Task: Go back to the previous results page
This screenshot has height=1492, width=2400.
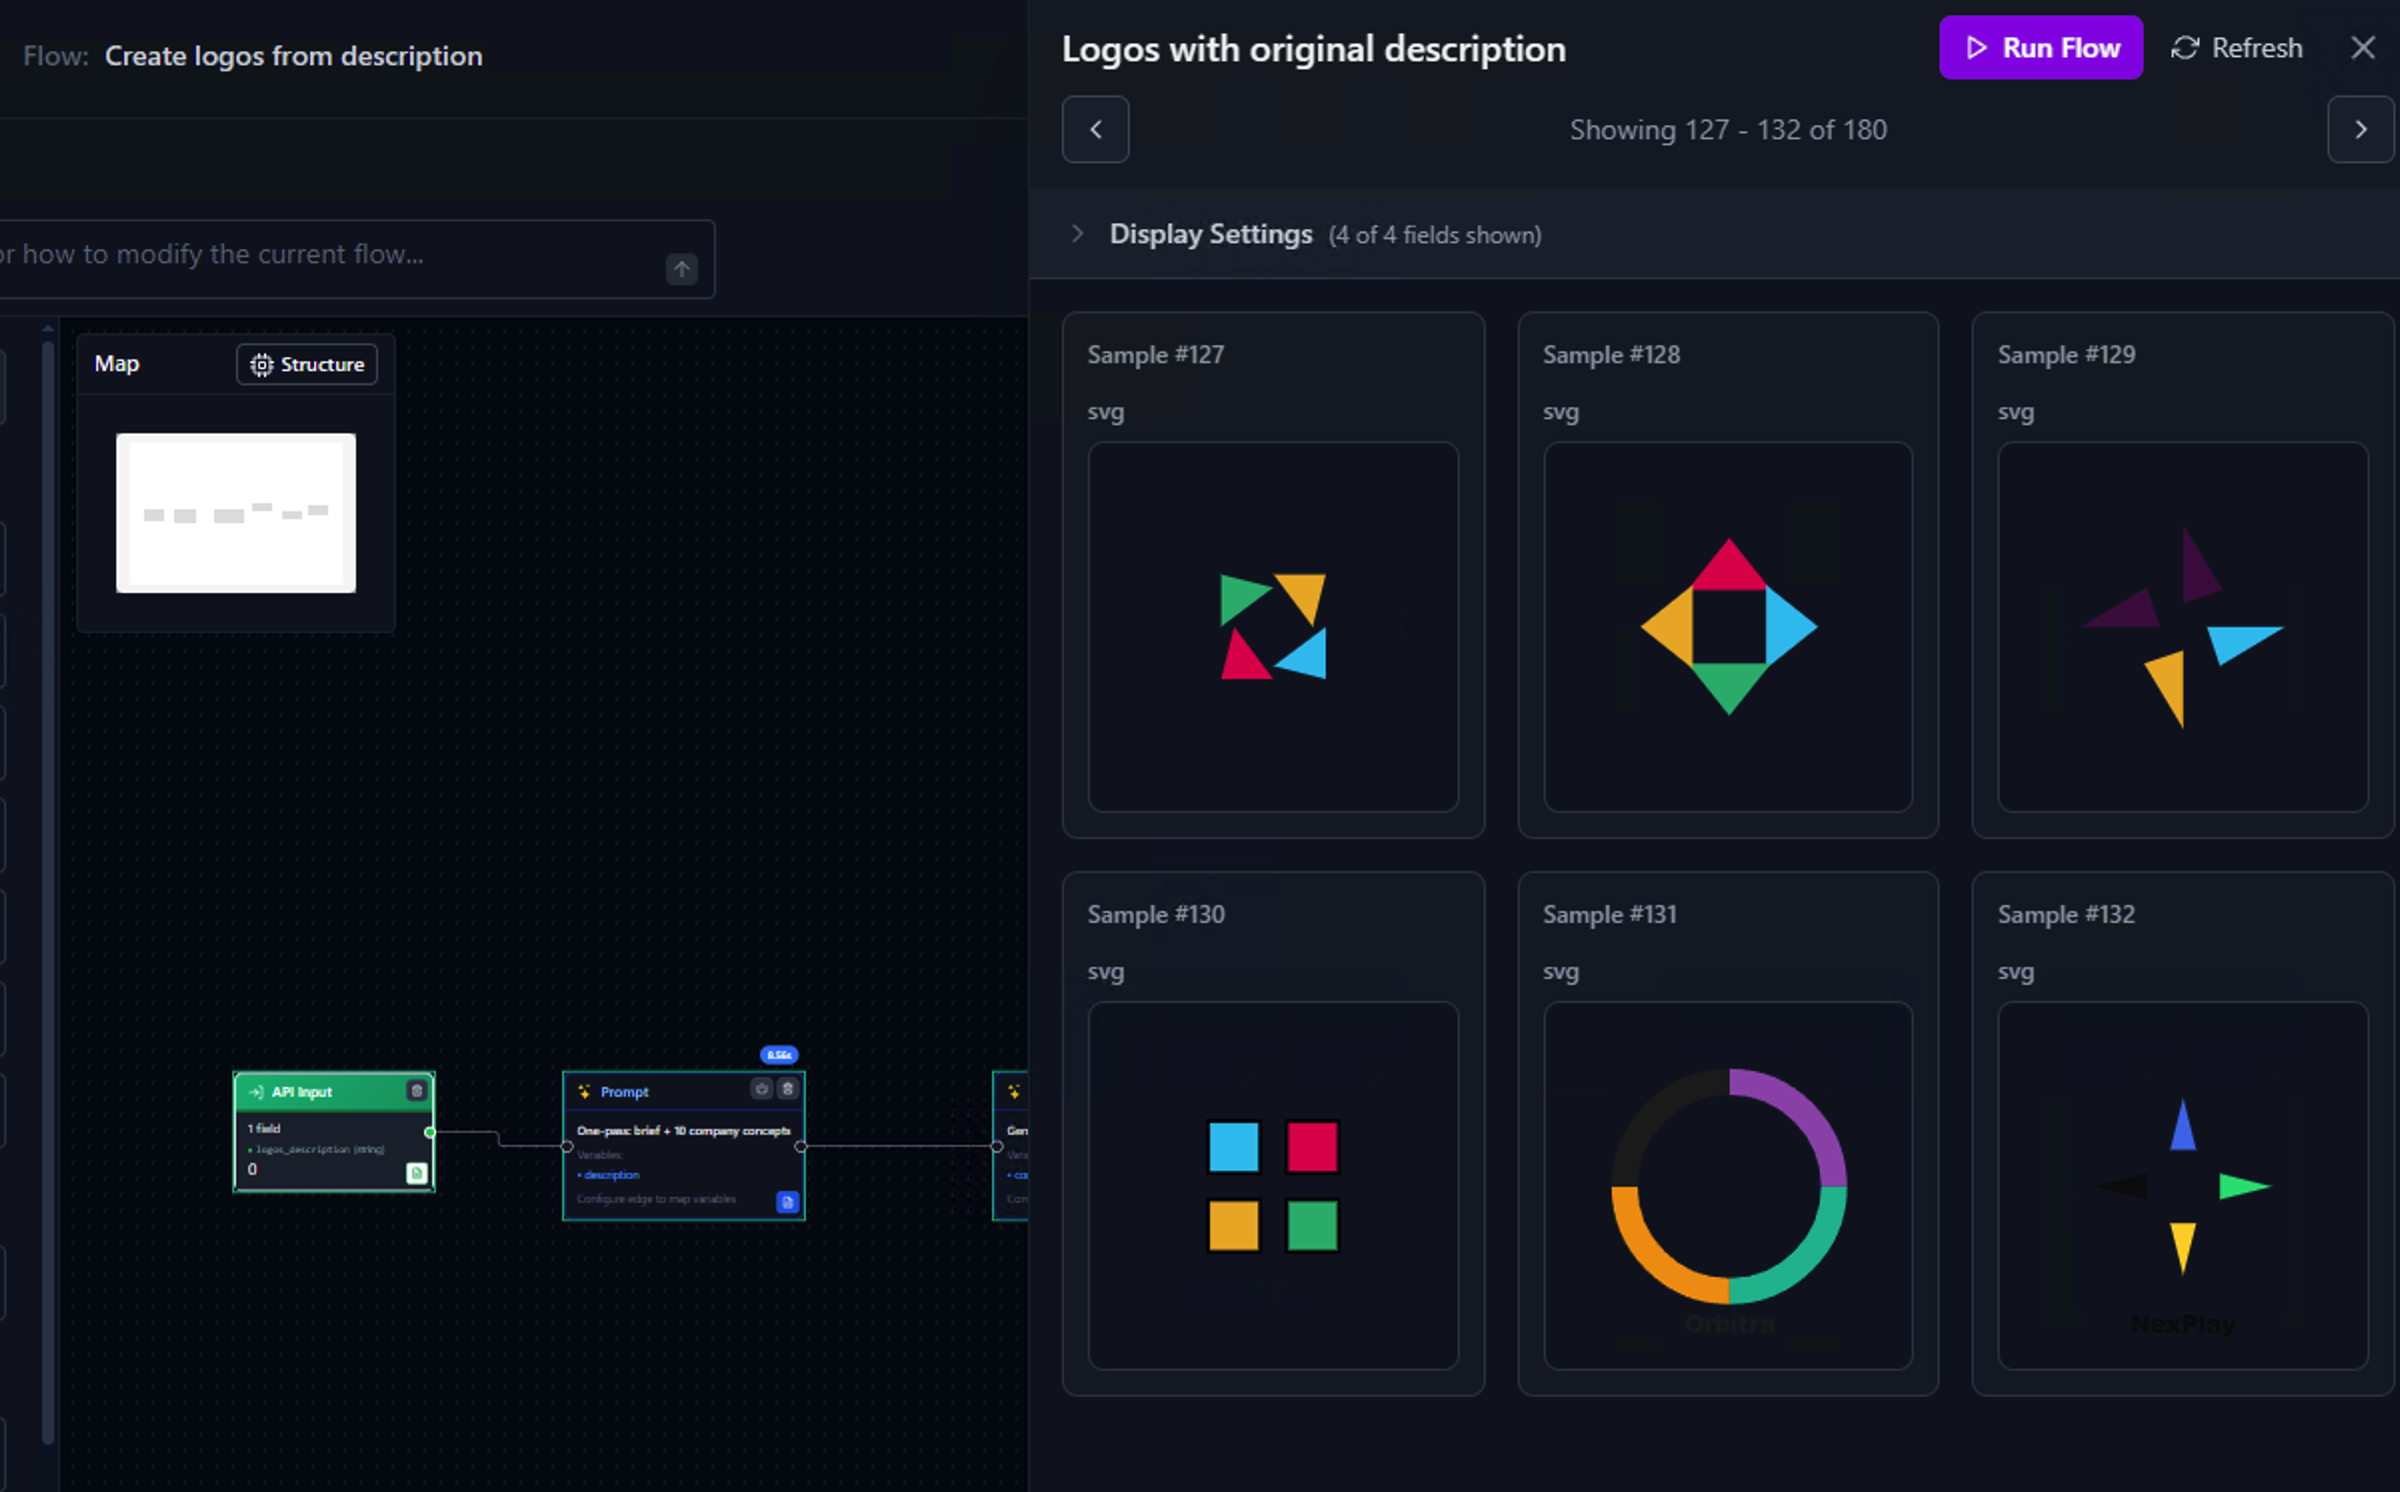Action: tap(1095, 129)
